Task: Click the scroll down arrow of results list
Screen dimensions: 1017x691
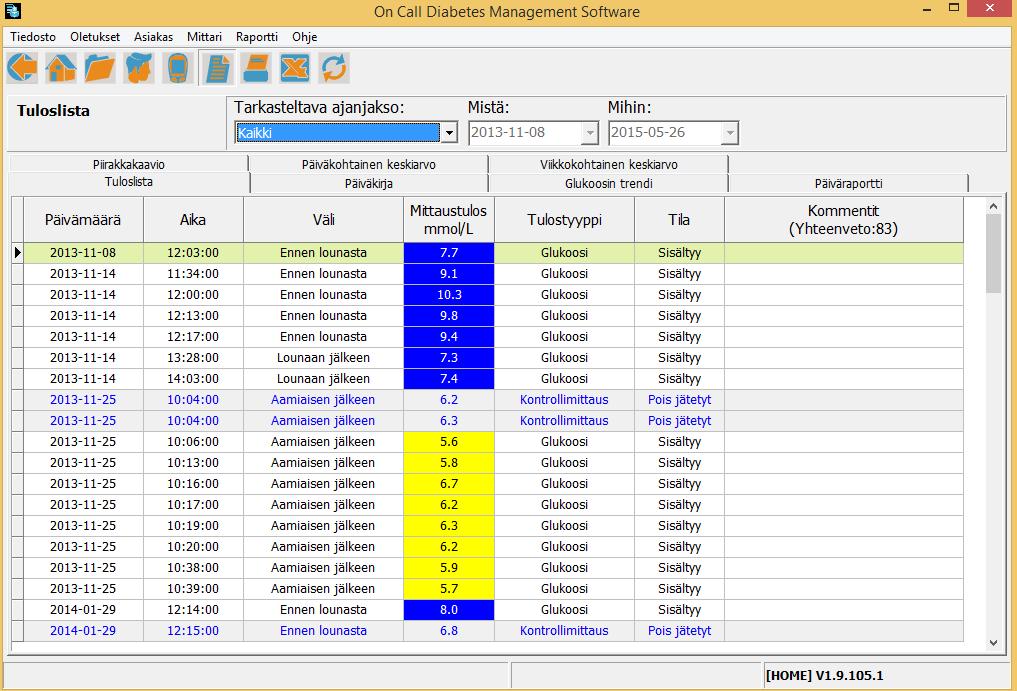Action: tap(993, 642)
